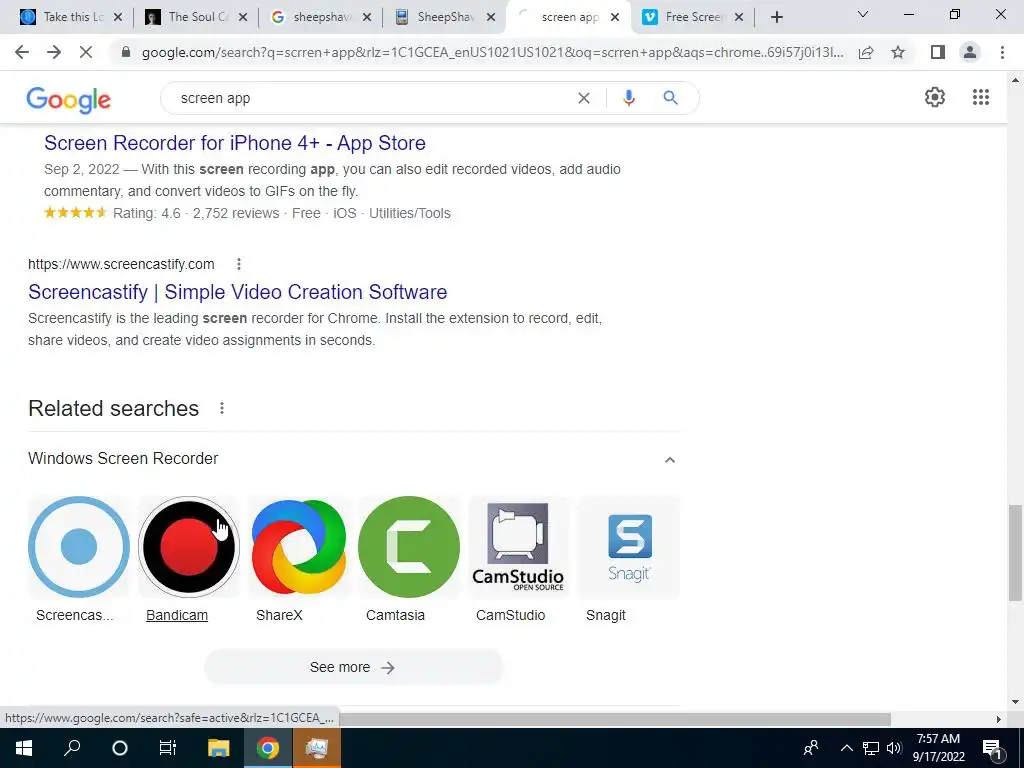Open the tab search dropdown
Image resolution: width=1024 pixels, height=768 pixels.
click(863, 14)
